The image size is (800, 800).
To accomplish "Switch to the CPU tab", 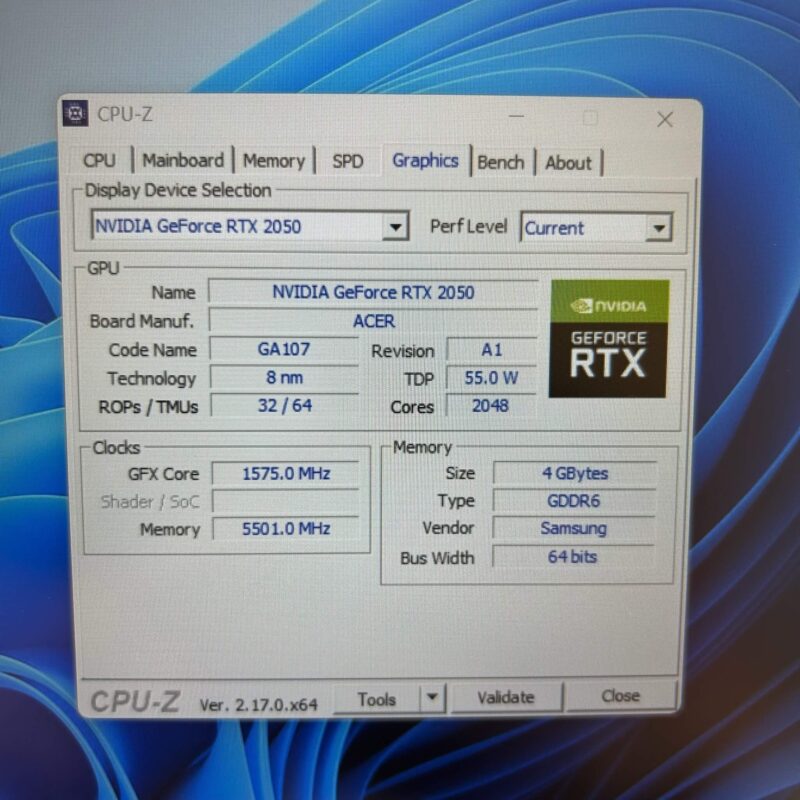I will 99,160.
